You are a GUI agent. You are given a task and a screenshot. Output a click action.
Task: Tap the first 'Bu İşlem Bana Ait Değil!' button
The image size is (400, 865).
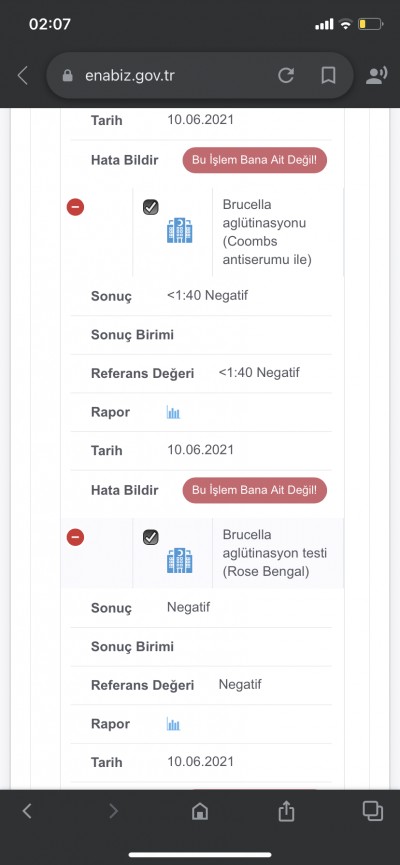coord(255,160)
